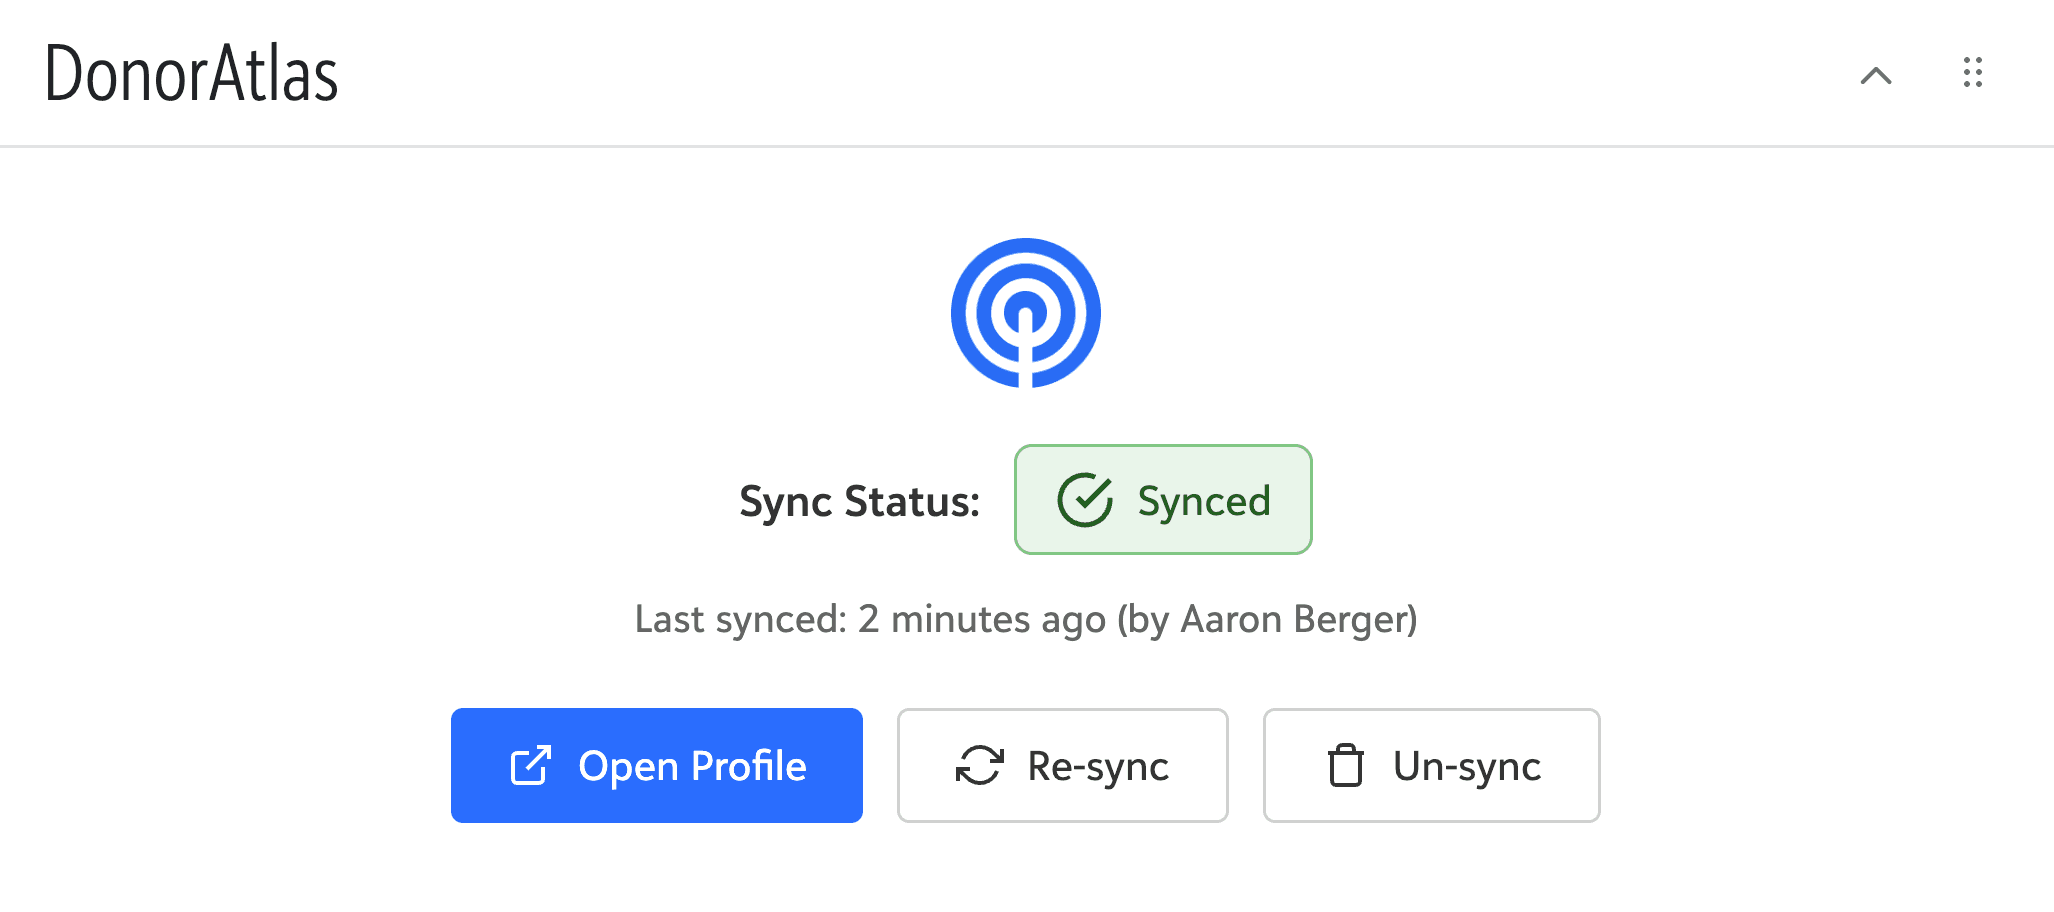Select the drag-dots icon beside the collapse arrow

coord(1971,74)
